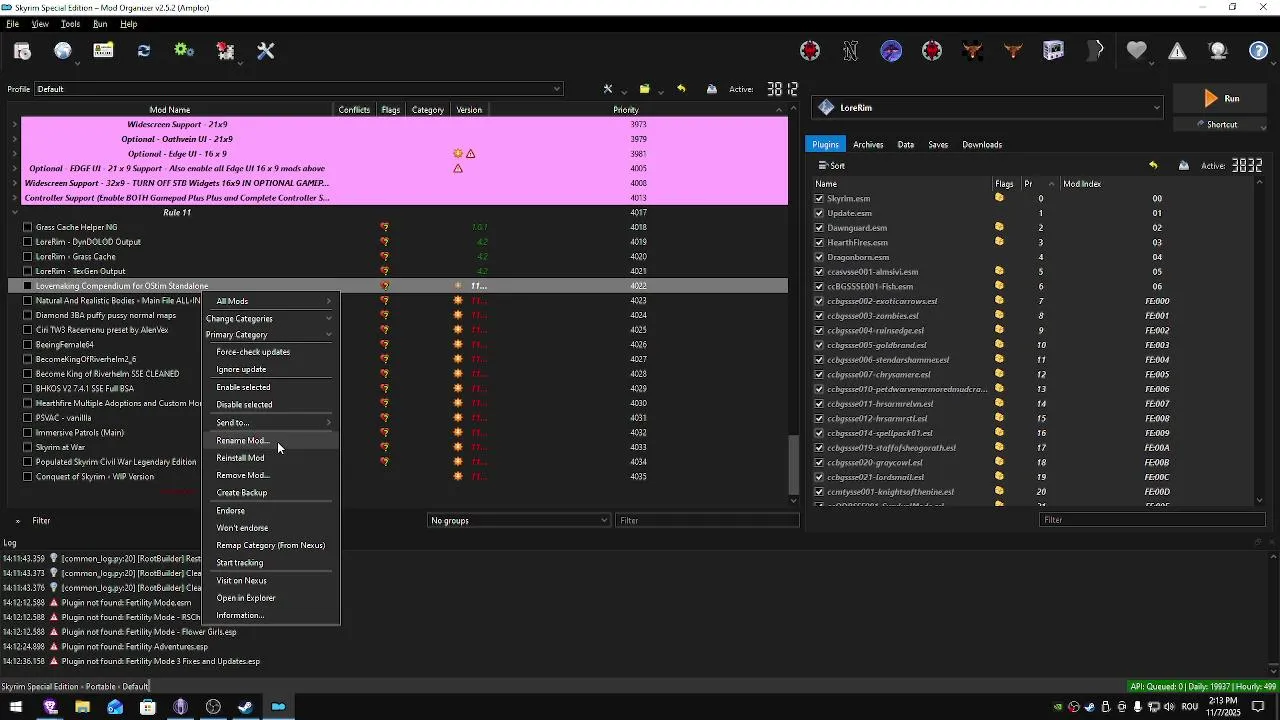Click the heart Endorse toolbar icon
Screen dimensions: 1280x720
click(1136, 51)
